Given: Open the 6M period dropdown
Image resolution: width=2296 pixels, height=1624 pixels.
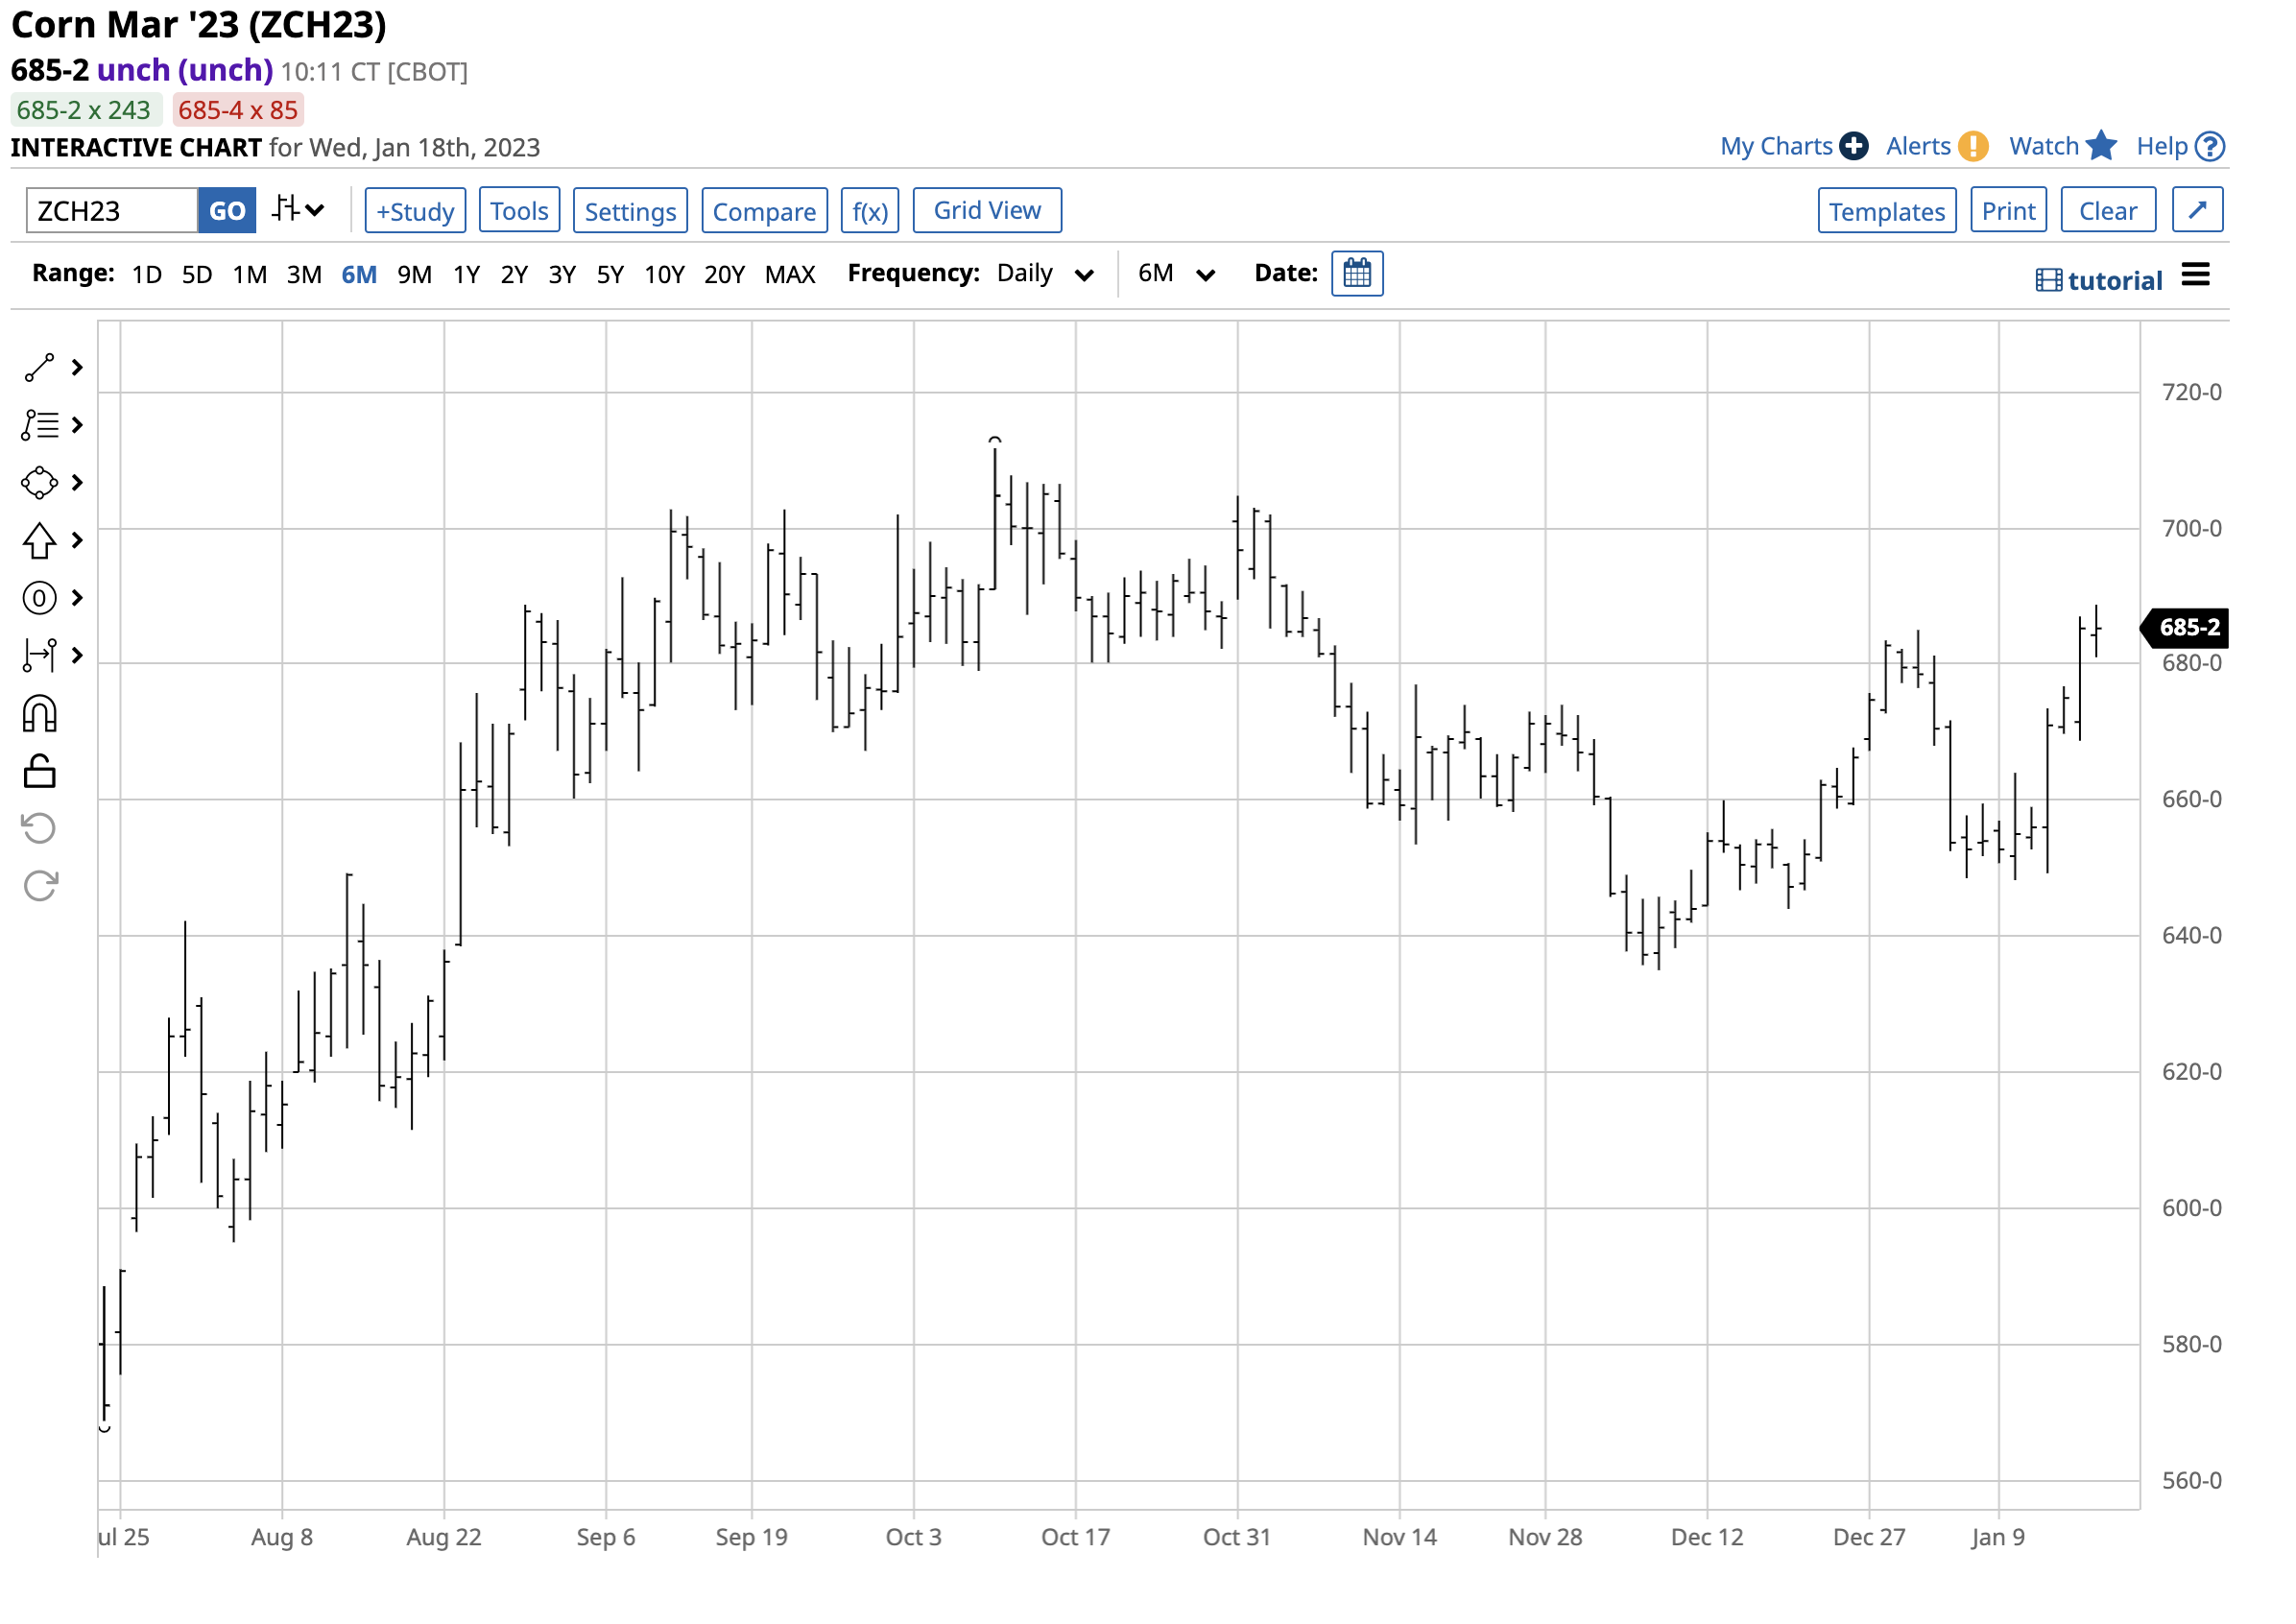Looking at the screenshot, I should click(x=1176, y=274).
